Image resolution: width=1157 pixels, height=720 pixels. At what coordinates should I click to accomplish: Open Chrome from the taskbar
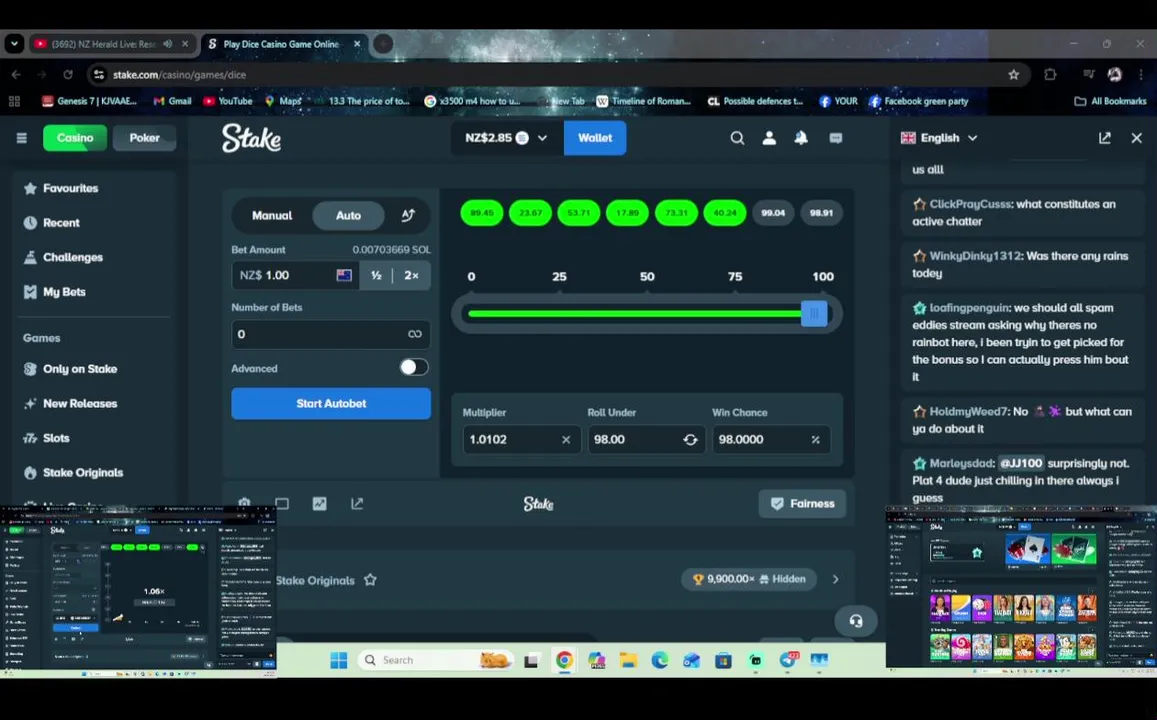[x=564, y=660]
